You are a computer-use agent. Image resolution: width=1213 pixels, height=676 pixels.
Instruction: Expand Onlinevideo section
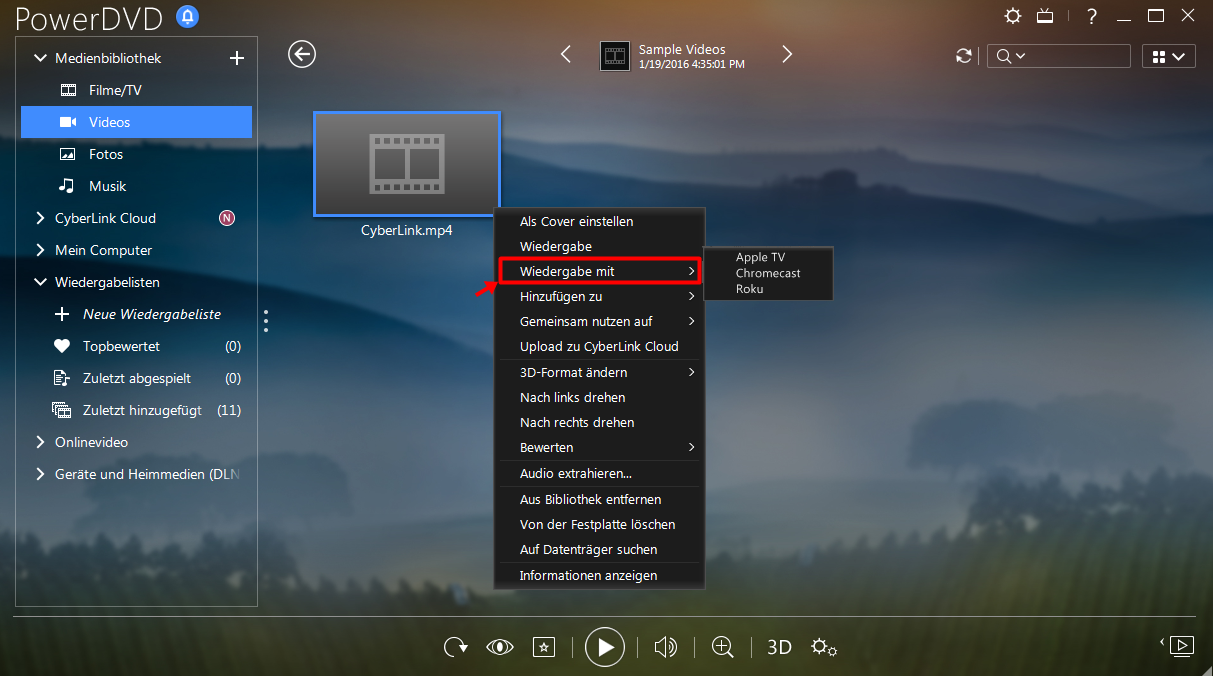tap(41, 442)
